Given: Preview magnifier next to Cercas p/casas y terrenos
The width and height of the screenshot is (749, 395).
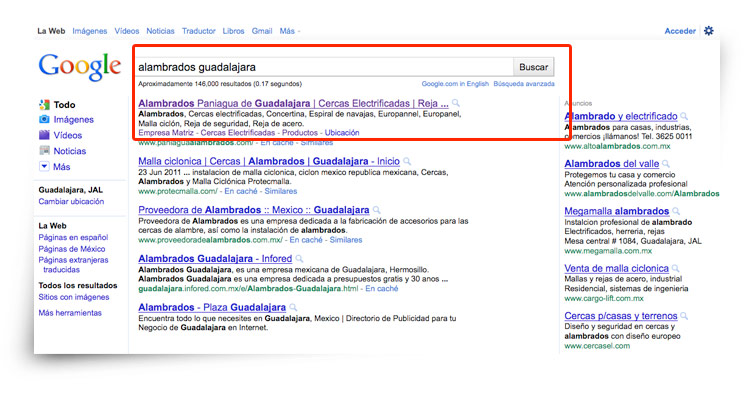Looking at the screenshot, I should (x=684, y=316).
